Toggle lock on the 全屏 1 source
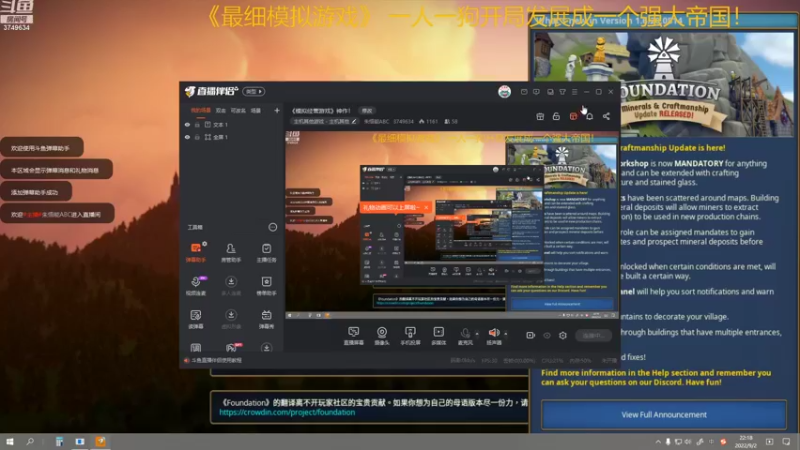The image size is (800, 450). click(x=197, y=137)
